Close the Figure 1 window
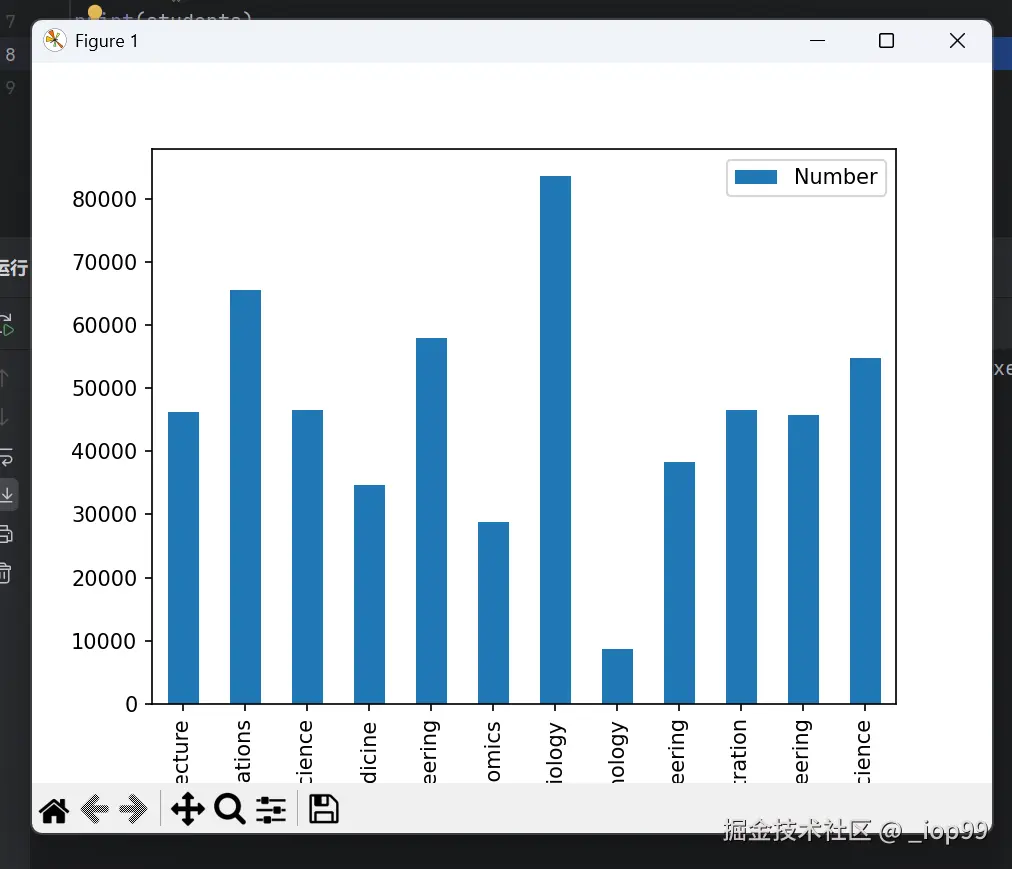The image size is (1012, 869). pyautogui.click(x=957, y=41)
